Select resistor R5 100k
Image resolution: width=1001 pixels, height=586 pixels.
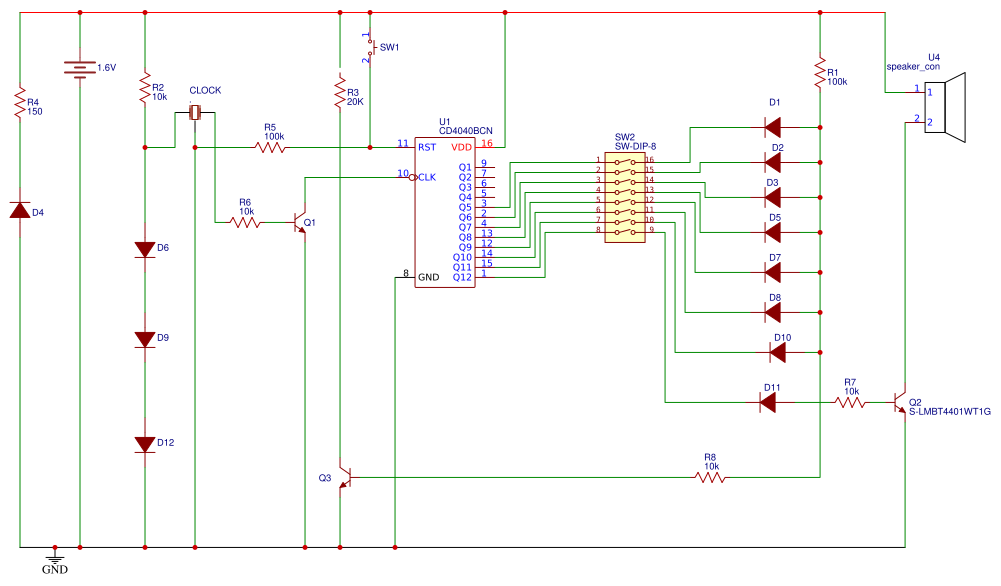coord(269,147)
